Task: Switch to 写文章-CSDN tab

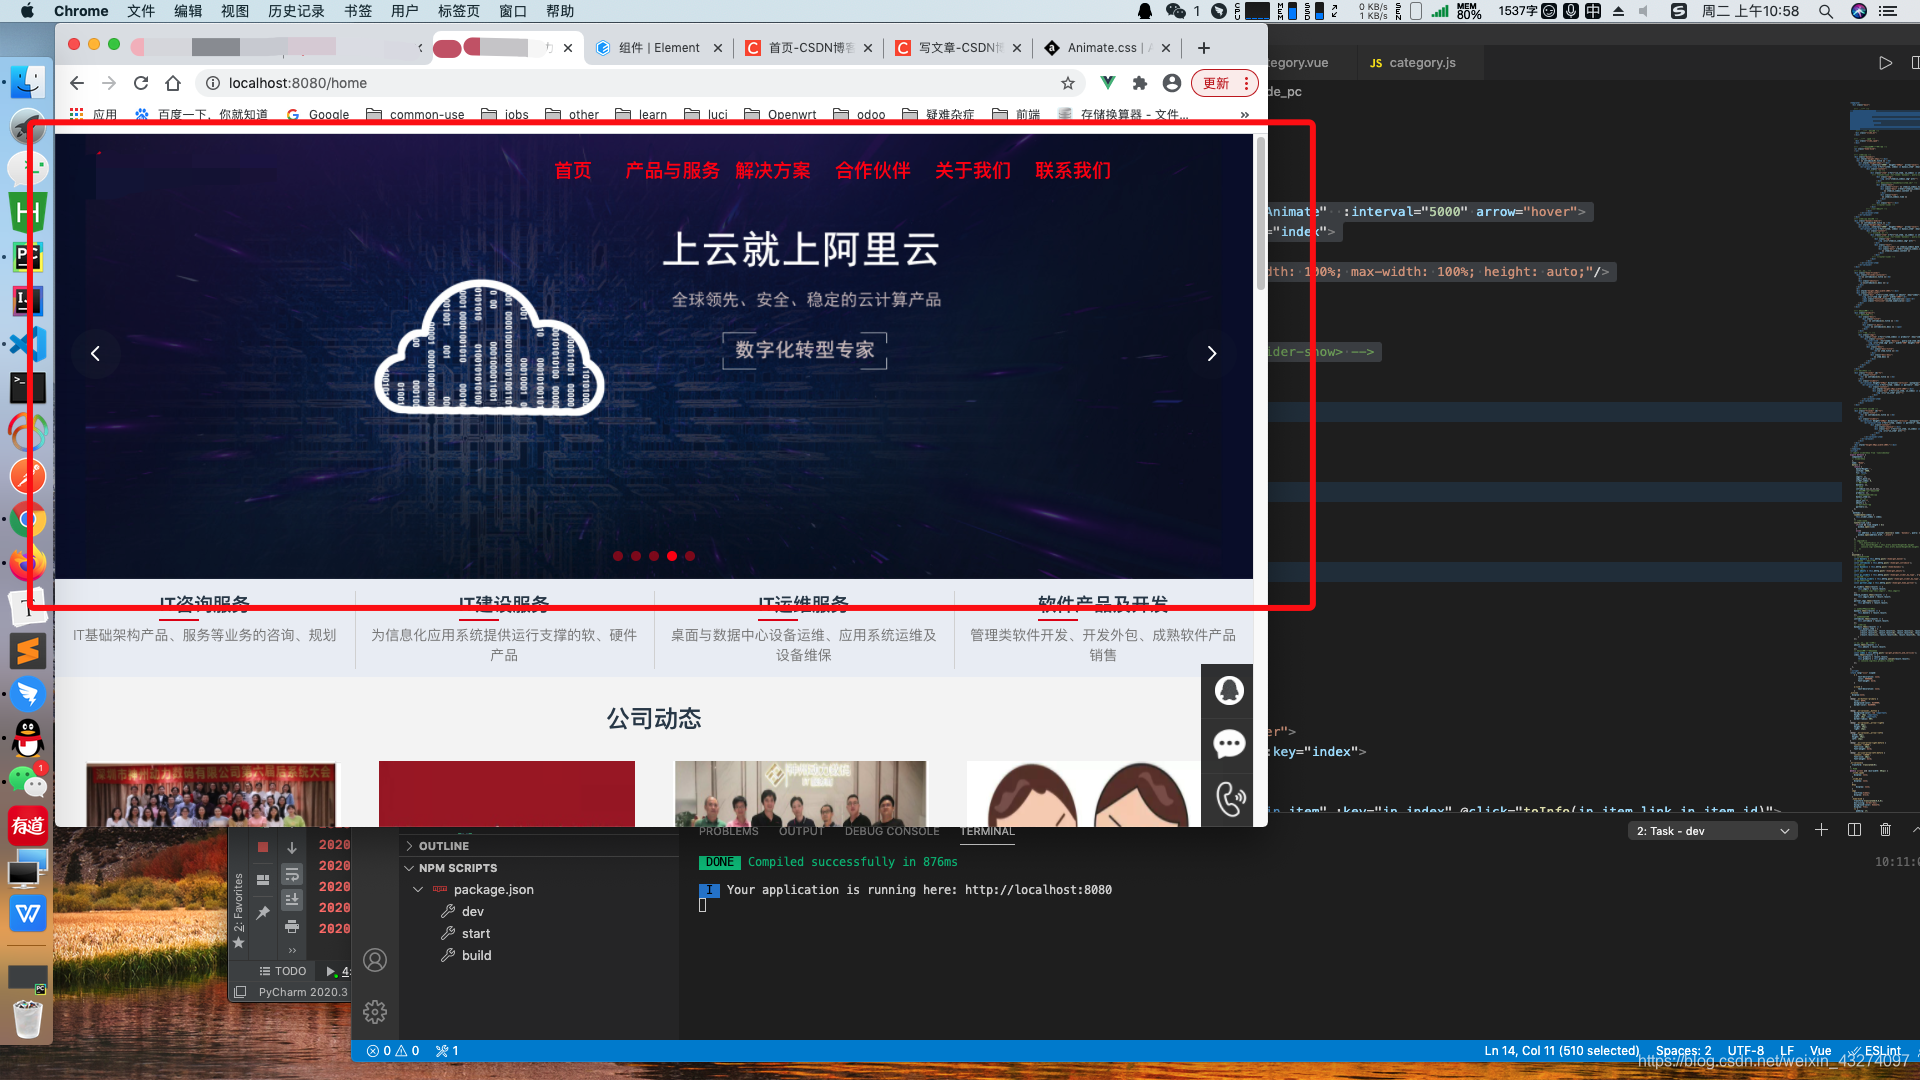Action: (958, 48)
